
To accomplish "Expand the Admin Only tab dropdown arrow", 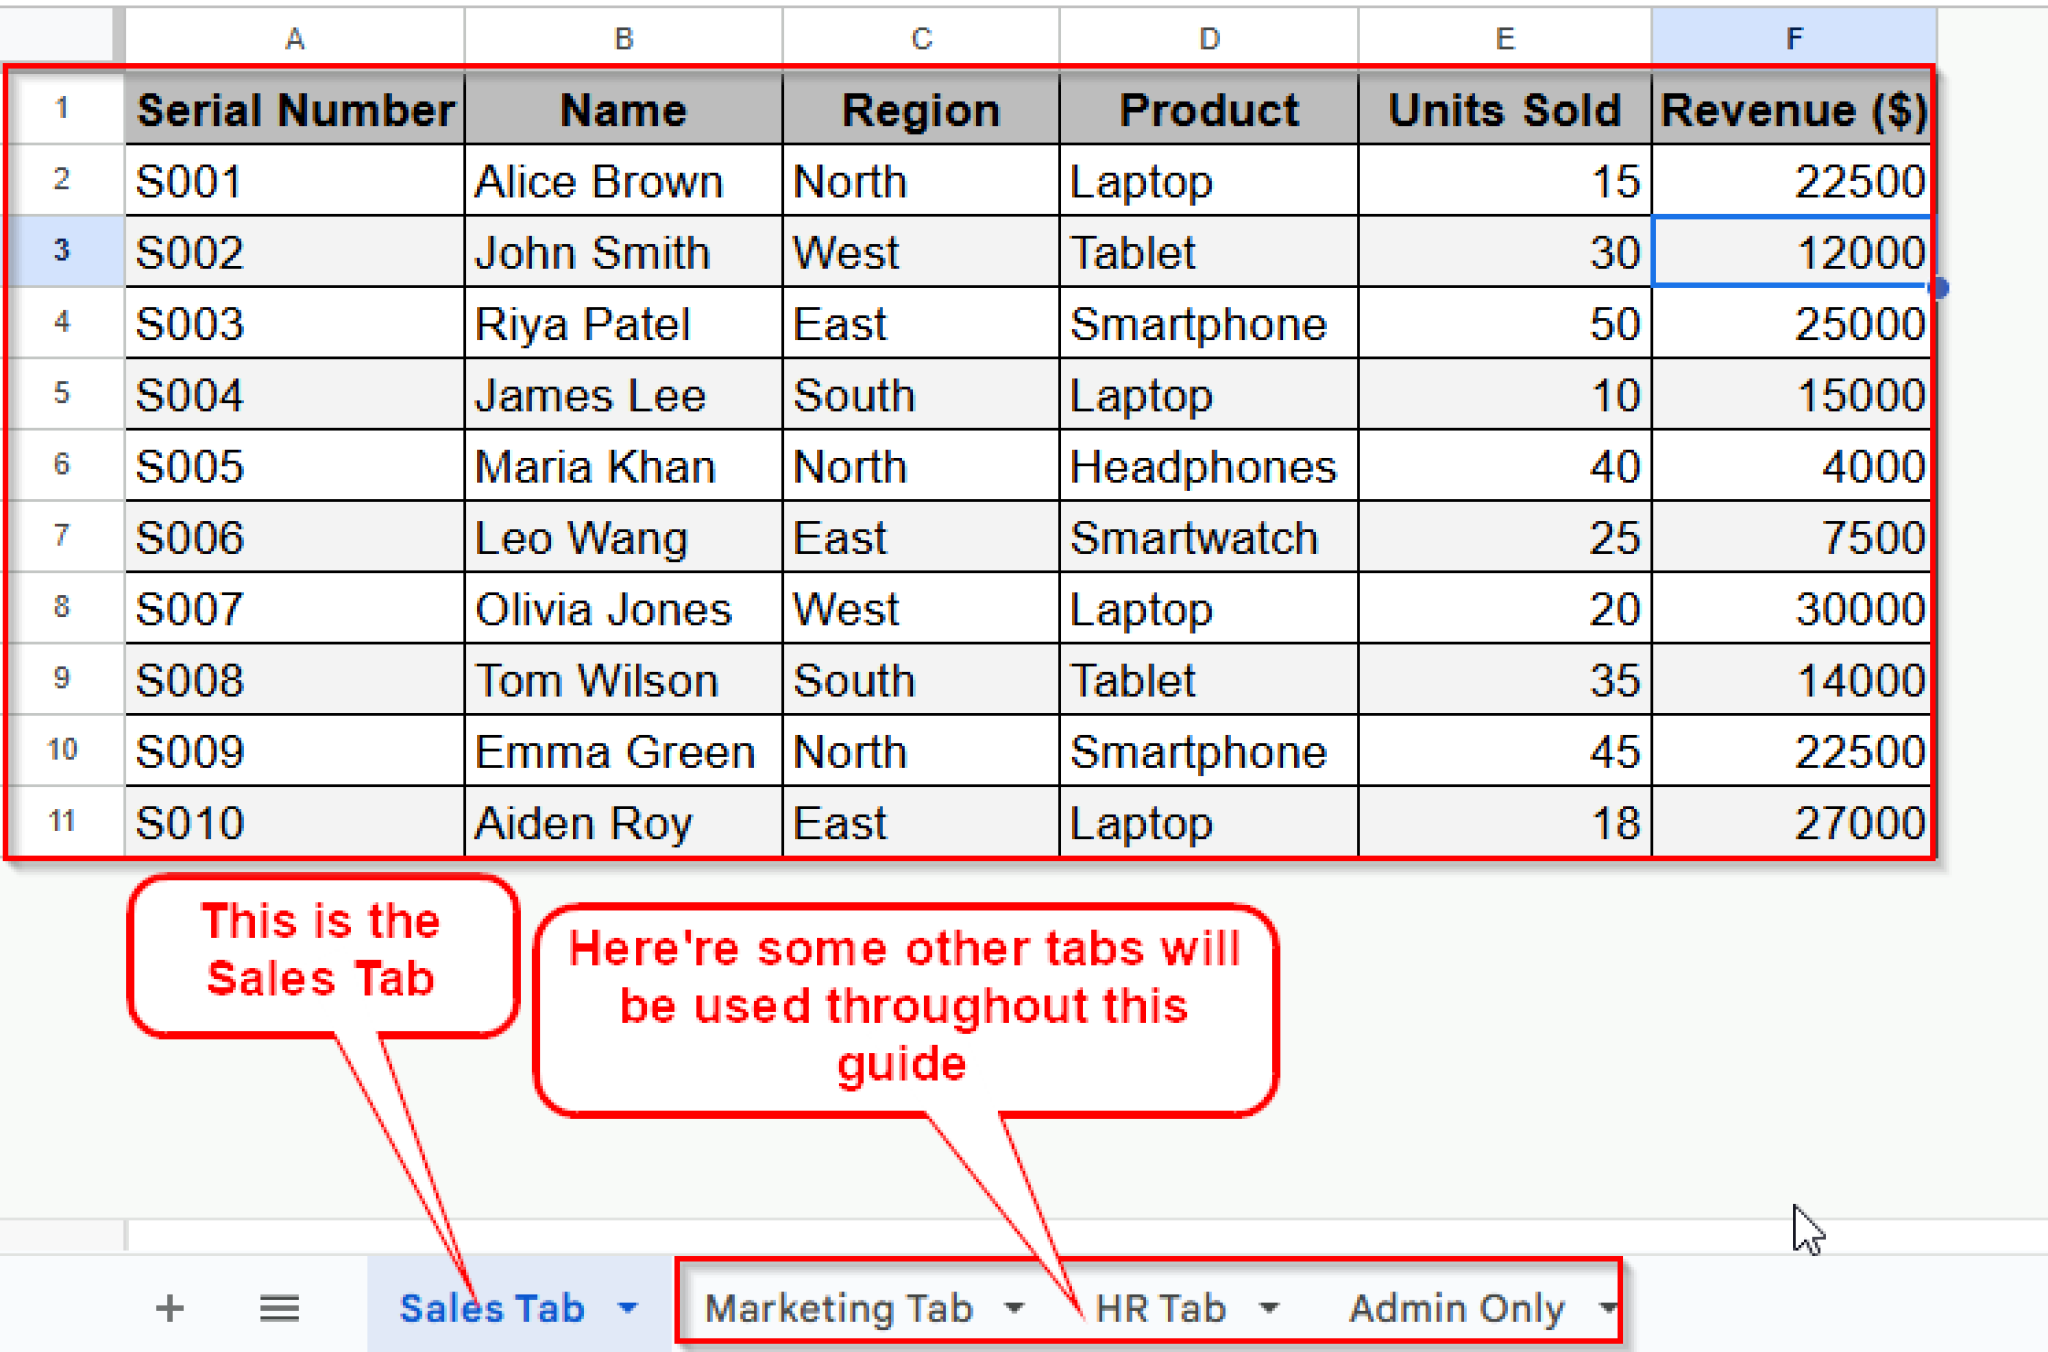I will coord(1607,1308).
